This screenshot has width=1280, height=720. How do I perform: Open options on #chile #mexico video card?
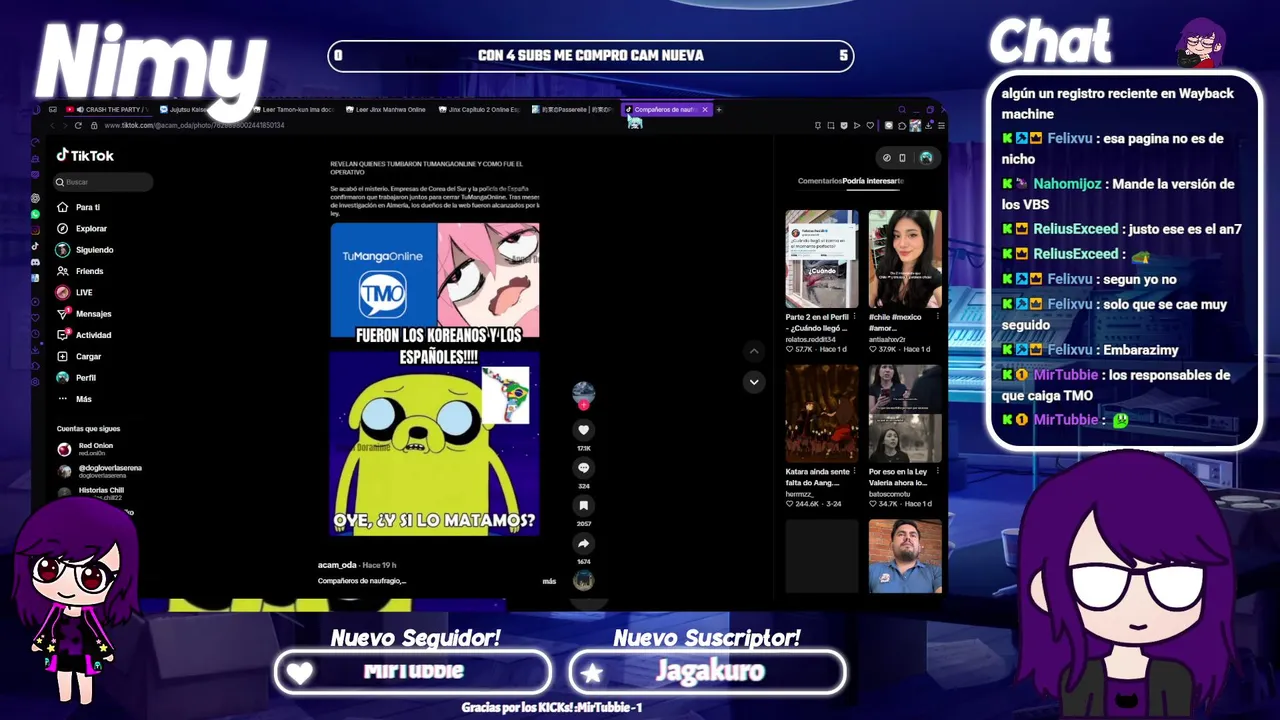[x=938, y=317]
